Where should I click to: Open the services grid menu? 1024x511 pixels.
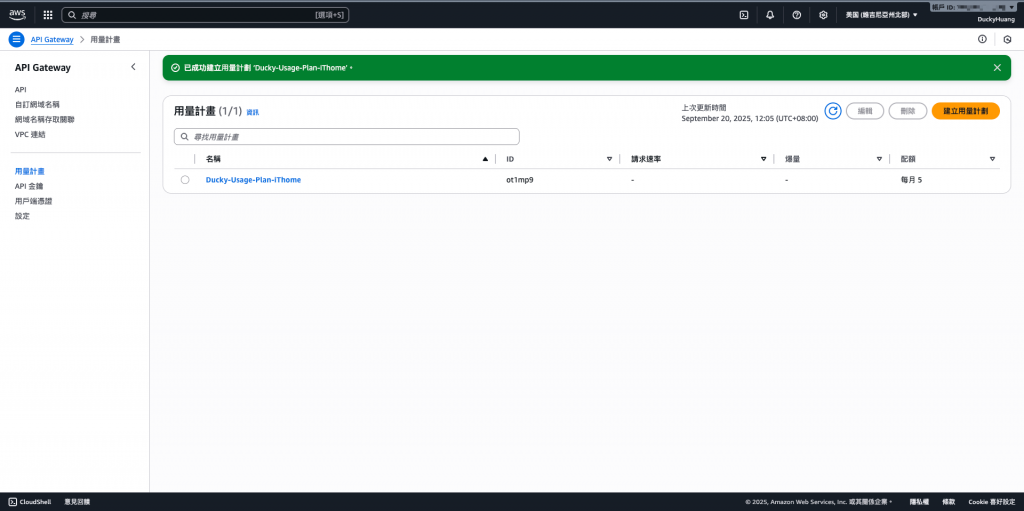point(48,14)
